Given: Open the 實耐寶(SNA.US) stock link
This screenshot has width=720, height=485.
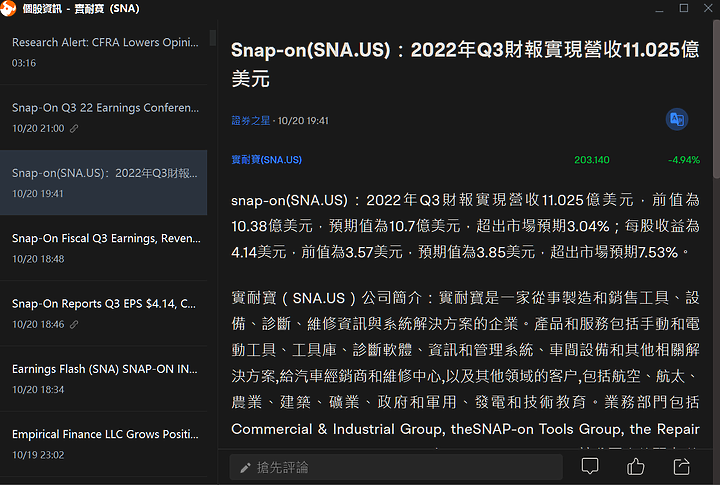Looking at the screenshot, I should pyautogui.click(x=266, y=160).
